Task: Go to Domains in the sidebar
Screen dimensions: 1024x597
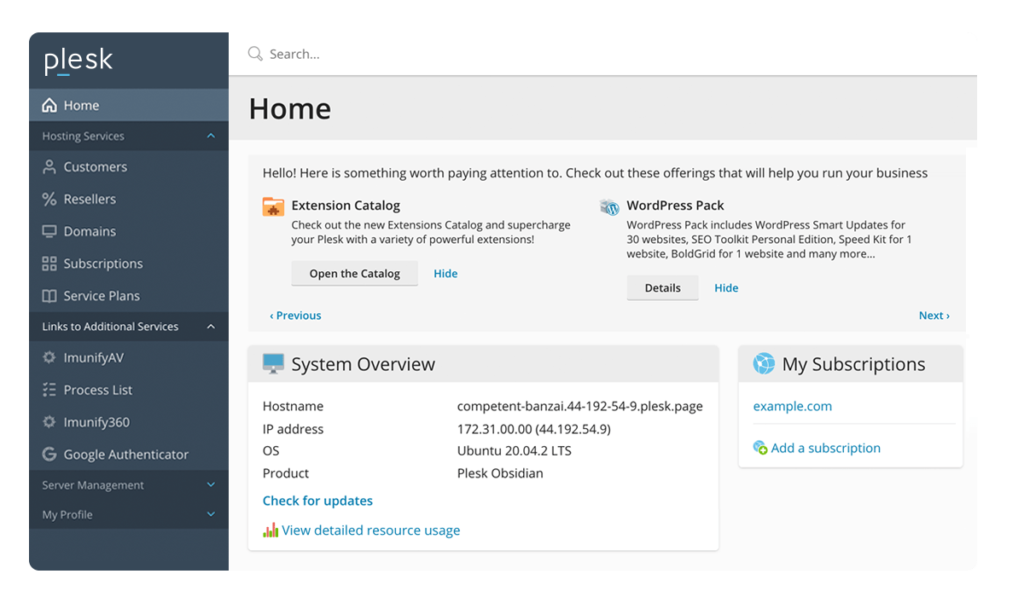Action: [x=89, y=231]
